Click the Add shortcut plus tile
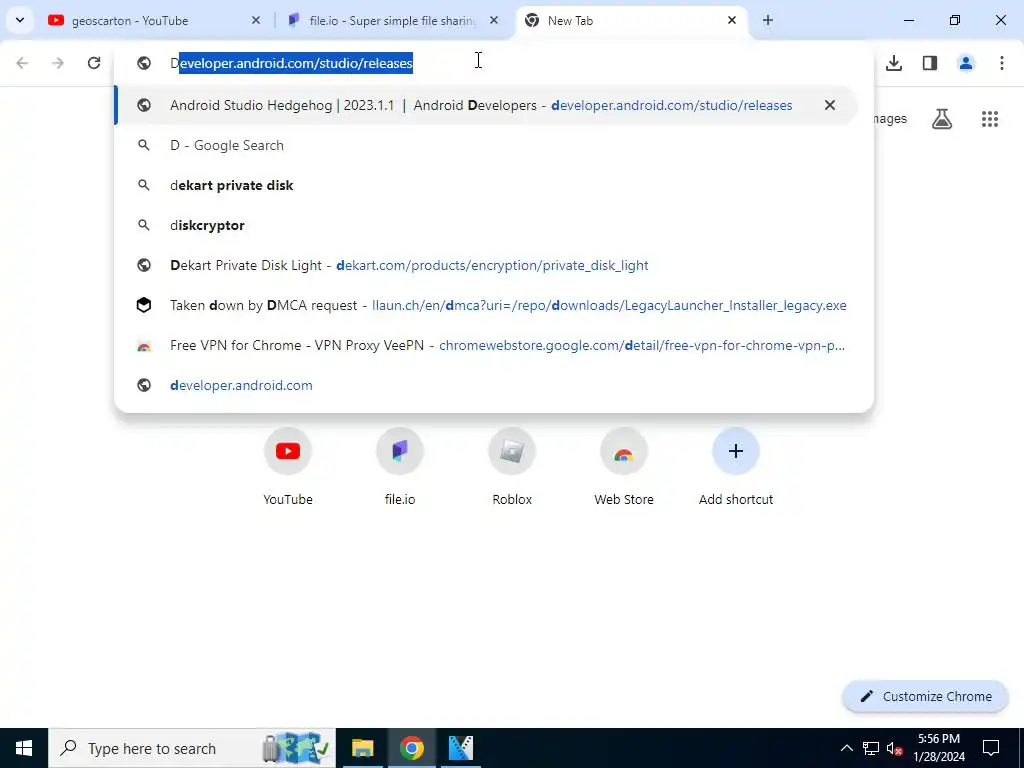 (736, 468)
